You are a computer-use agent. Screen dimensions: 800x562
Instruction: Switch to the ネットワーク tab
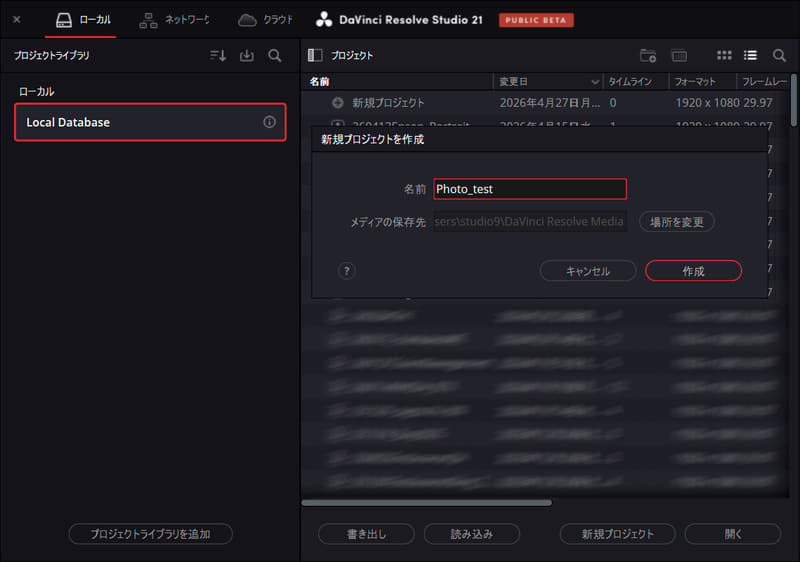click(x=174, y=20)
